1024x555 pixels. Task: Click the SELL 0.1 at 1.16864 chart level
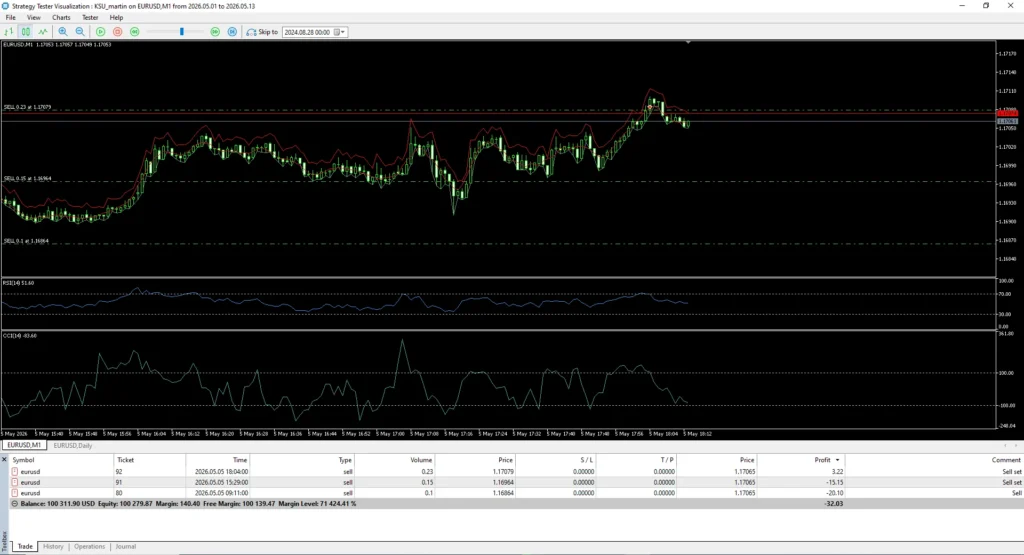point(26,241)
